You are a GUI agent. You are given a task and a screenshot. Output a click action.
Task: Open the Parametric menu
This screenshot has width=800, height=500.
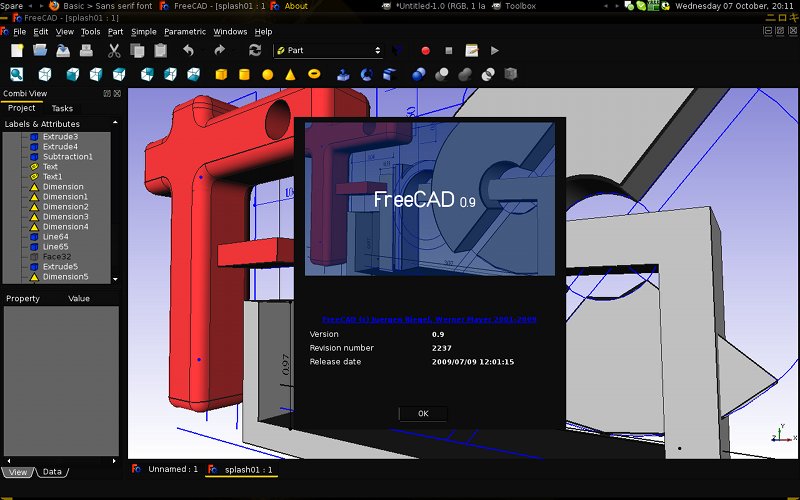(x=185, y=32)
